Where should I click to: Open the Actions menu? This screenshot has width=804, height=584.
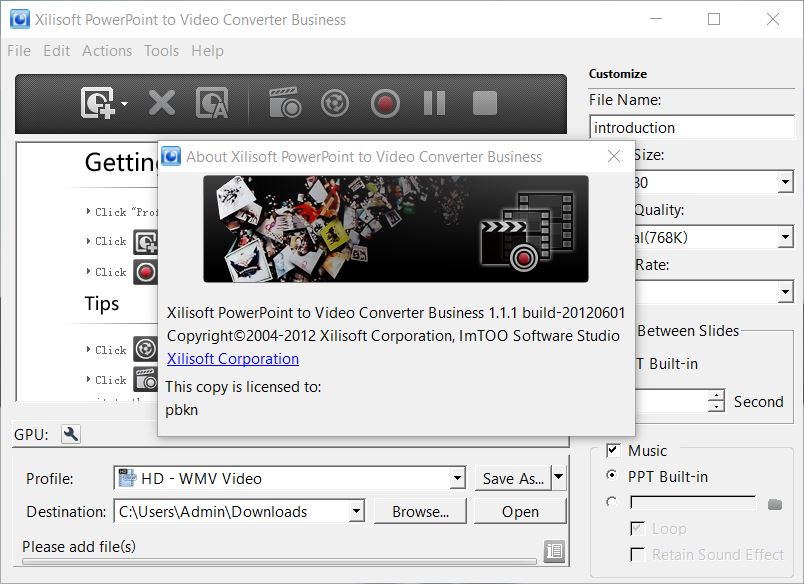(x=107, y=51)
